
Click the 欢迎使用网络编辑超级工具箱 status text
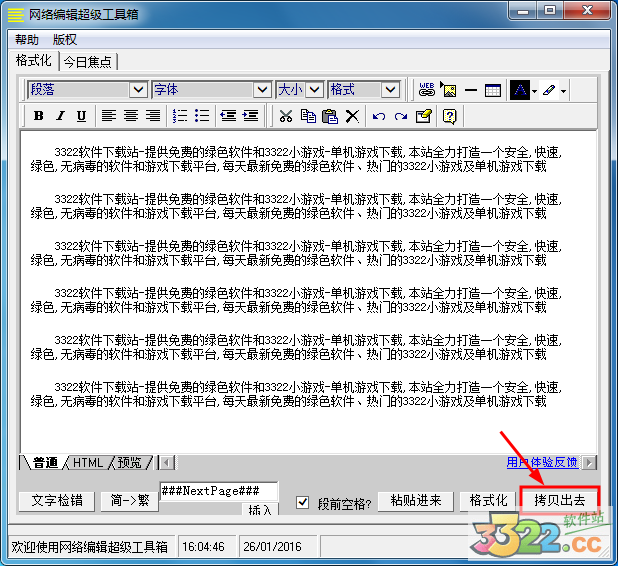coord(89,547)
